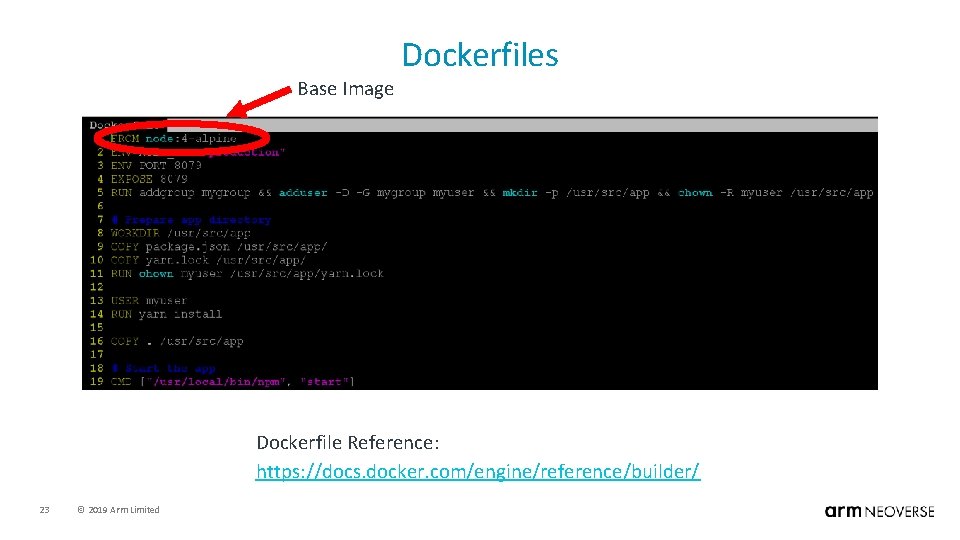Click the Dockerfile Reference: label
The height and width of the screenshot is (540, 960).
[x=348, y=443]
